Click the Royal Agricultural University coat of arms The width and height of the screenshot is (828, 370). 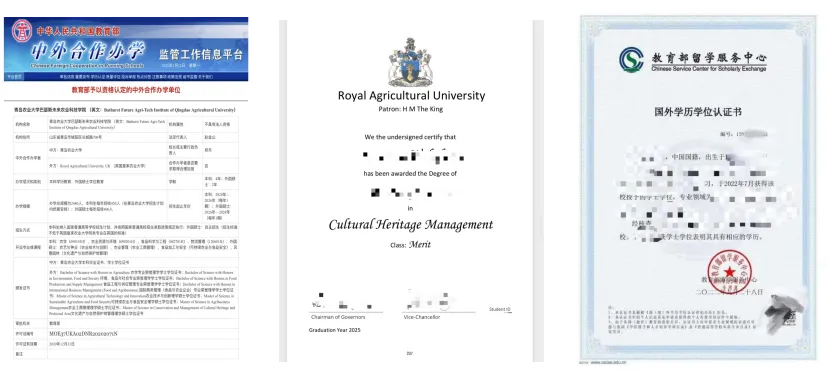(x=410, y=62)
